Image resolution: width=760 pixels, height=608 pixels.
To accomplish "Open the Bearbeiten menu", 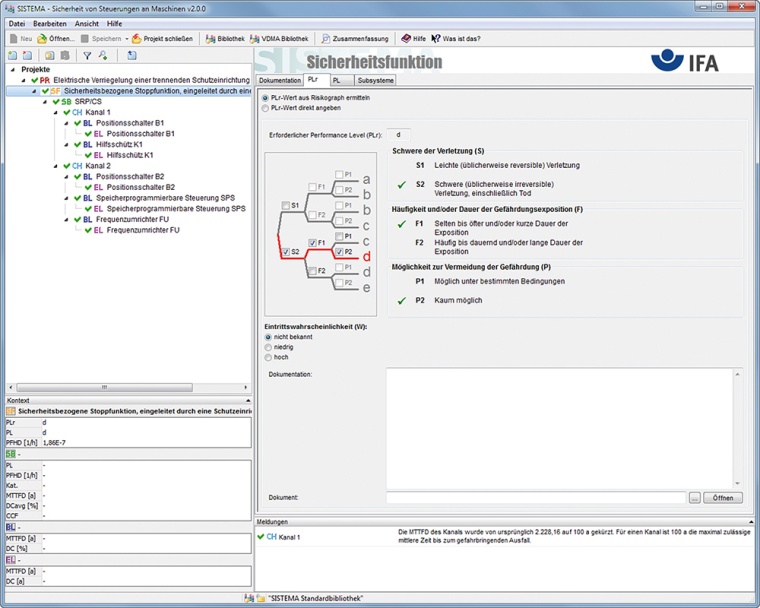I will 49,22.
